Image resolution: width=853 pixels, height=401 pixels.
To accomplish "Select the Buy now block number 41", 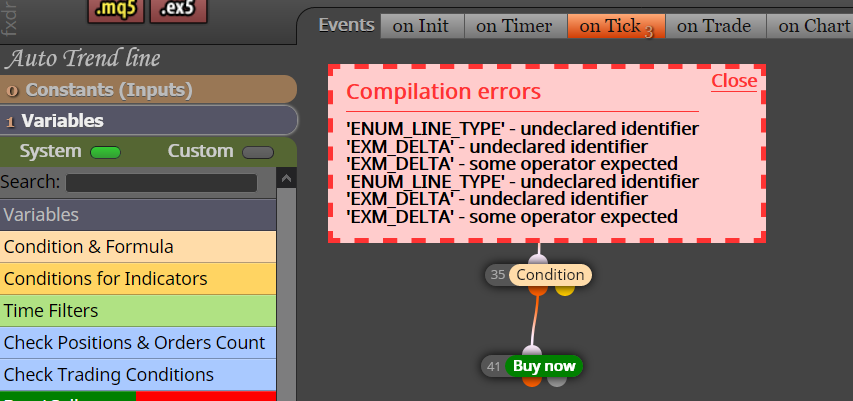I will [544, 366].
